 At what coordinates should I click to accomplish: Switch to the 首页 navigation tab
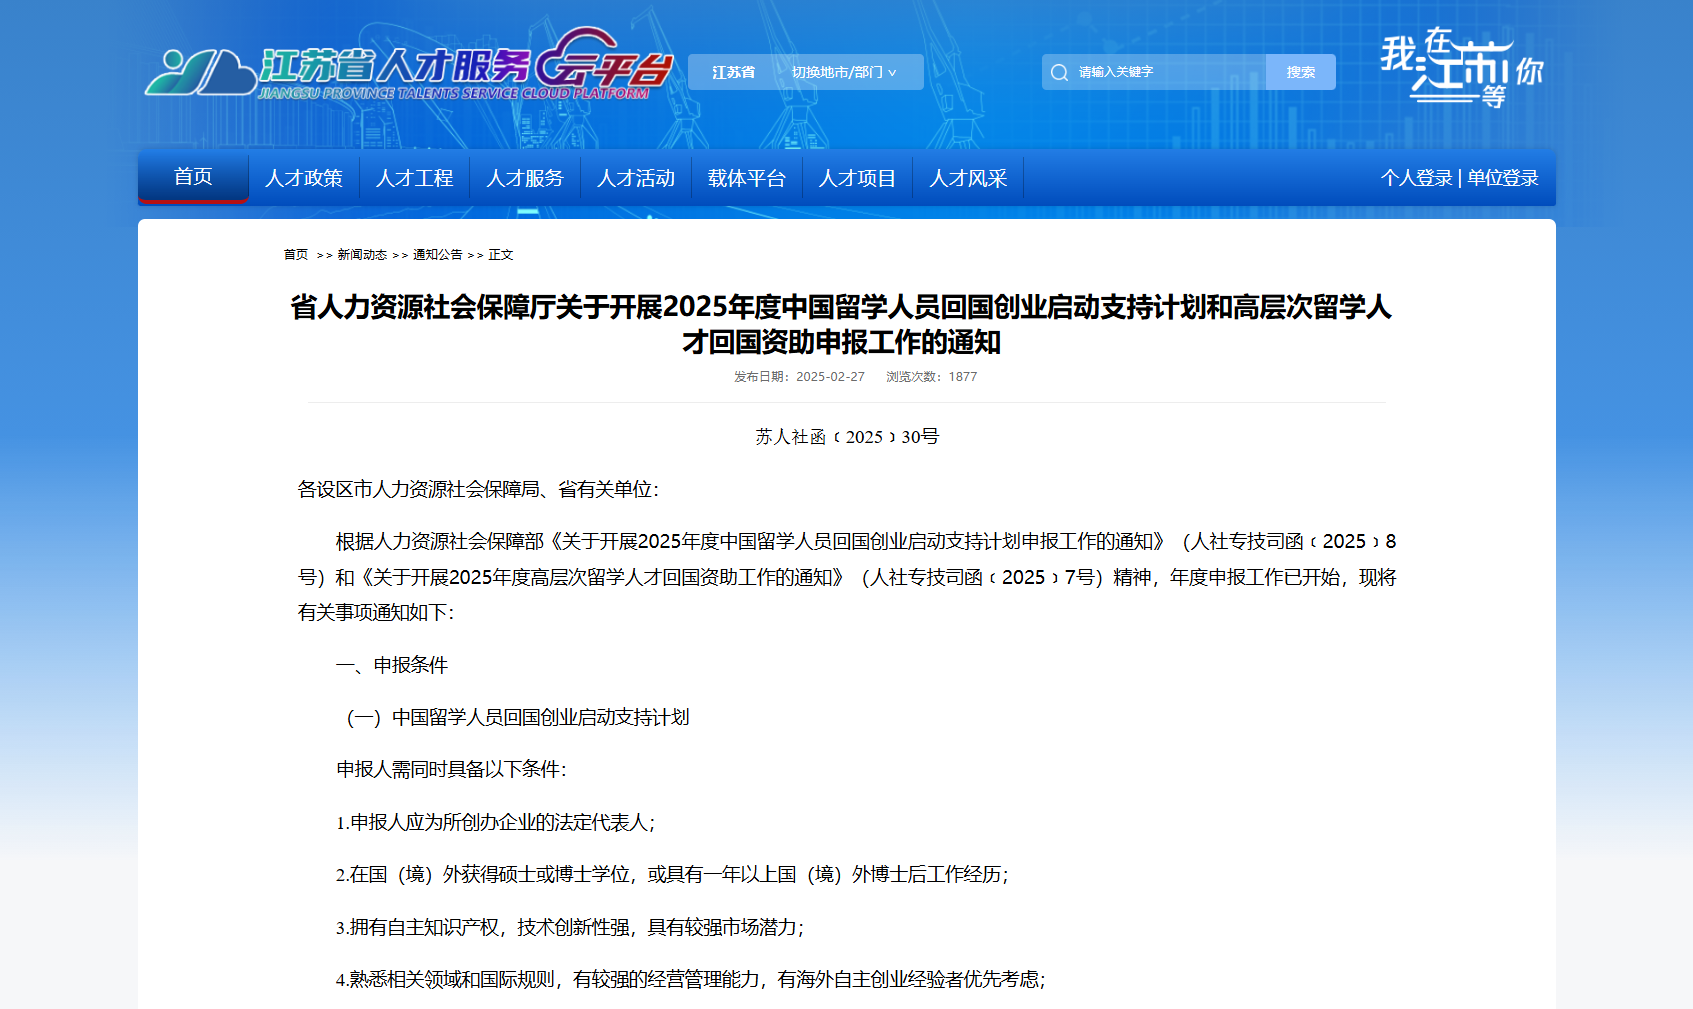pos(192,177)
